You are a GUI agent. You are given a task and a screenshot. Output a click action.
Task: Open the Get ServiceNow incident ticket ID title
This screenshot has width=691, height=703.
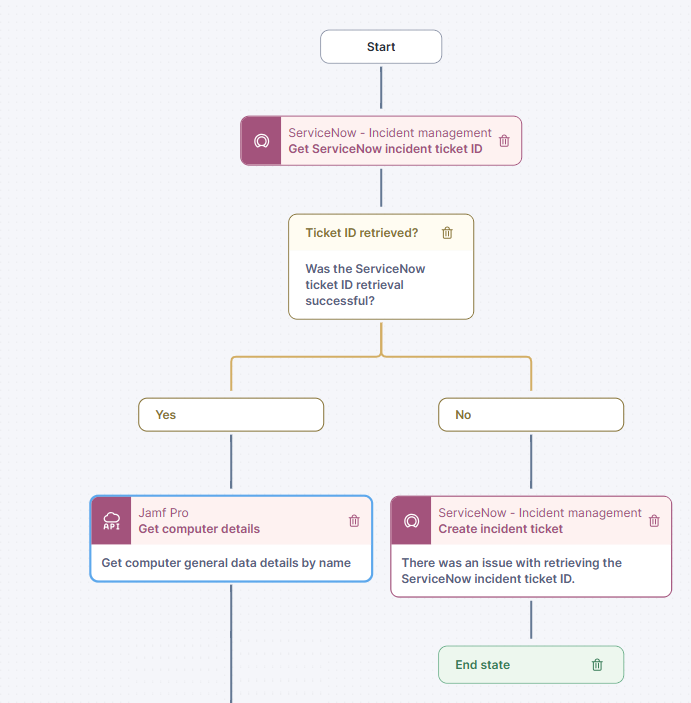click(385, 149)
